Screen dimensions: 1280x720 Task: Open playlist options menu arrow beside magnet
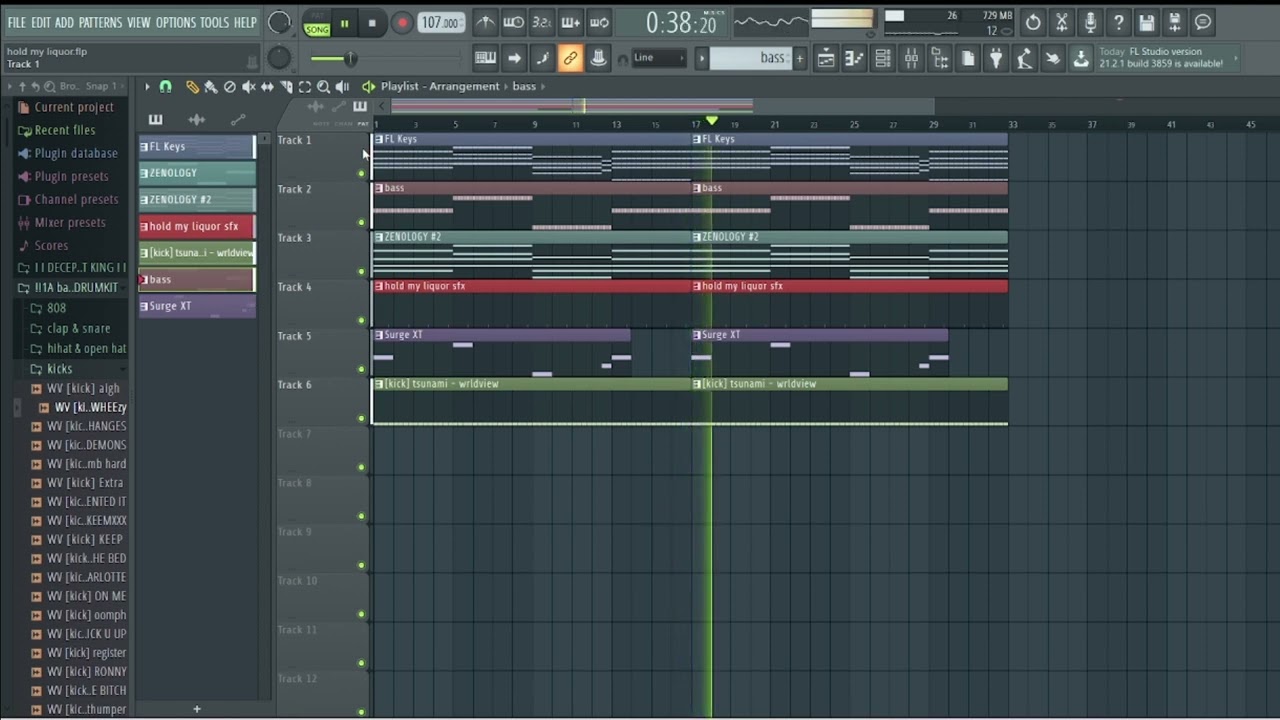point(147,87)
